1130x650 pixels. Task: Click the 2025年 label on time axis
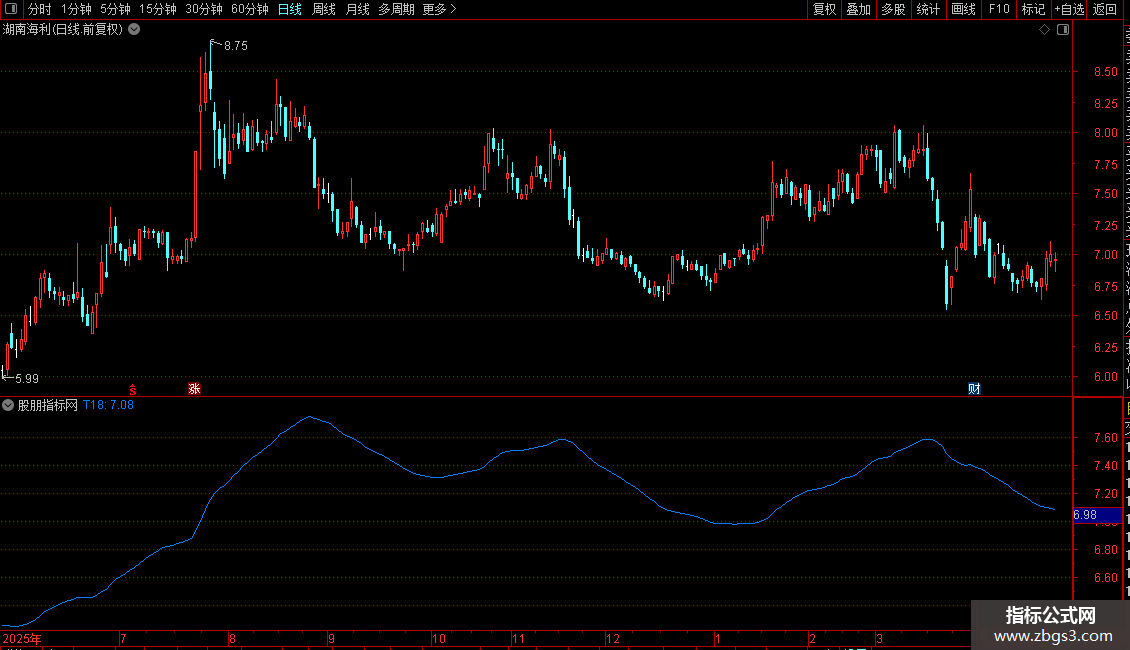pos(22,638)
